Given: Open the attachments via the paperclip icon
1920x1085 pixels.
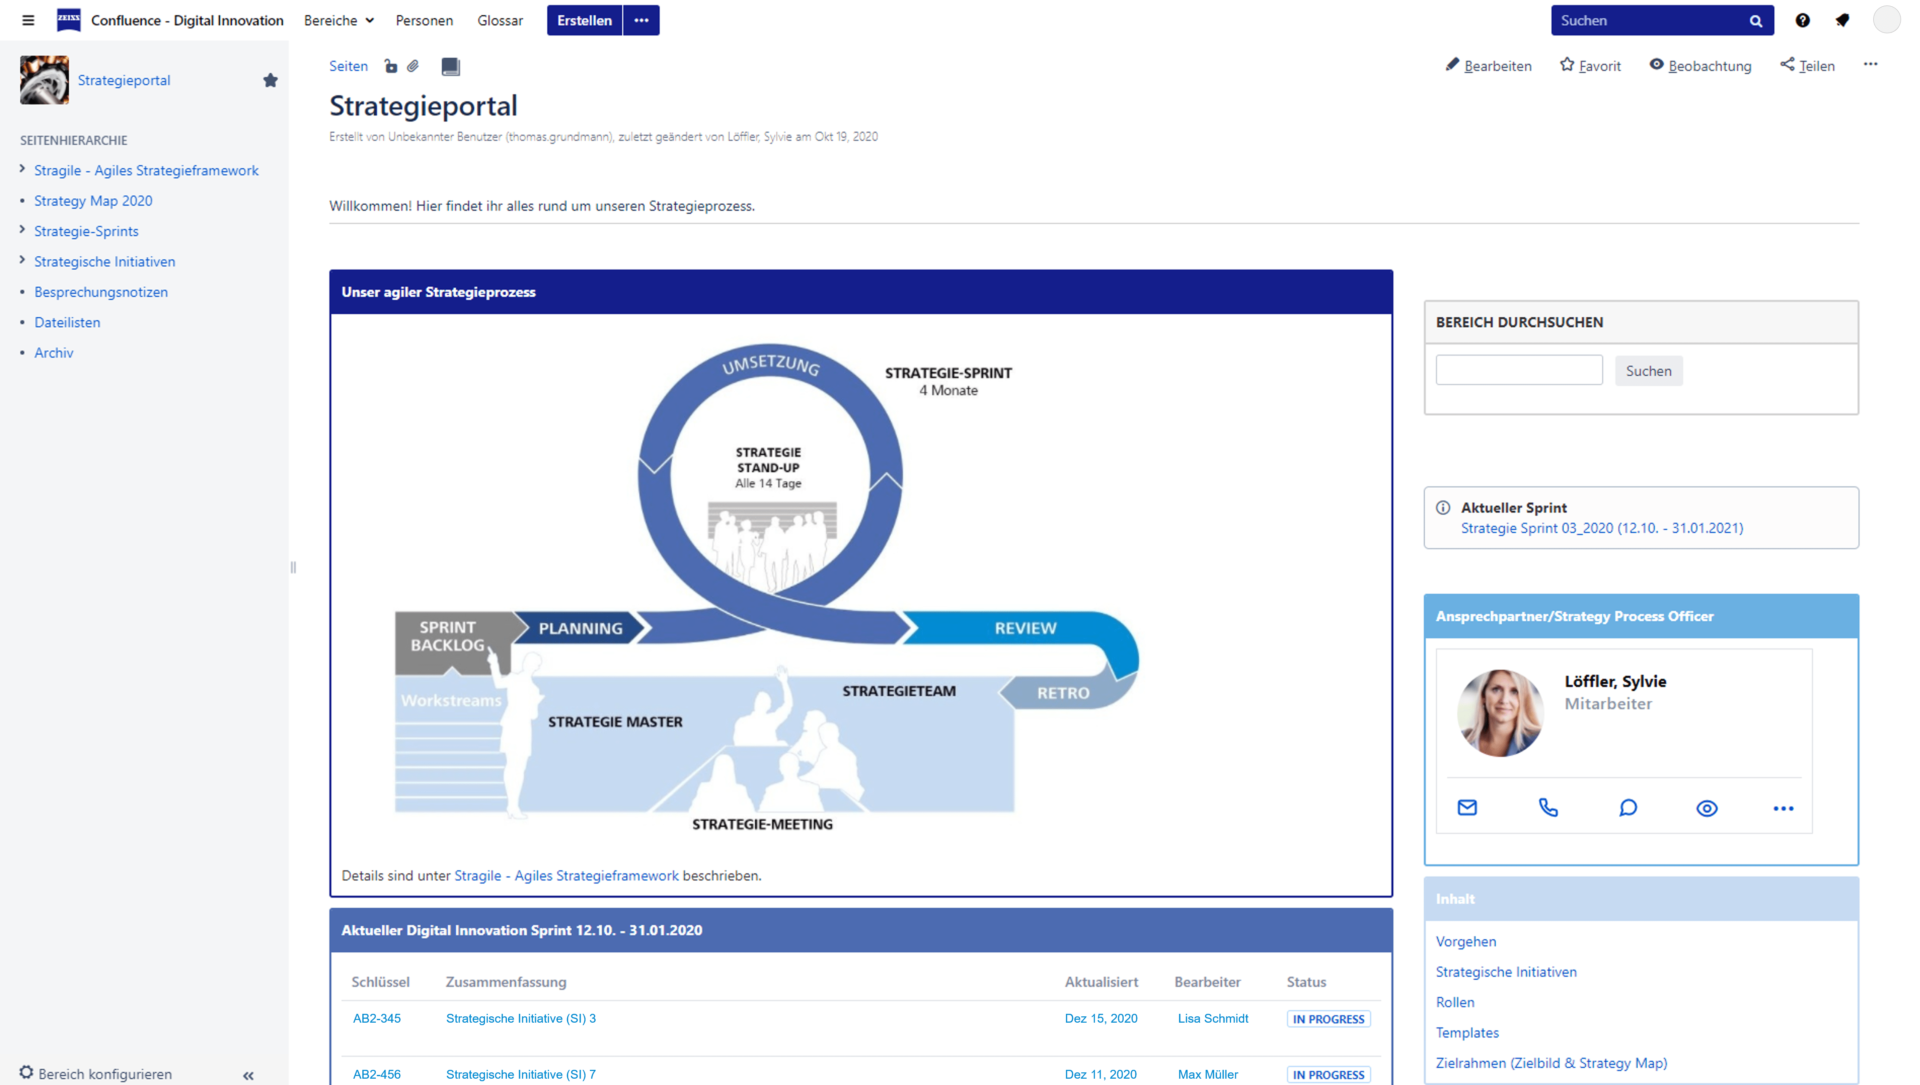Looking at the screenshot, I should point(413,66).
